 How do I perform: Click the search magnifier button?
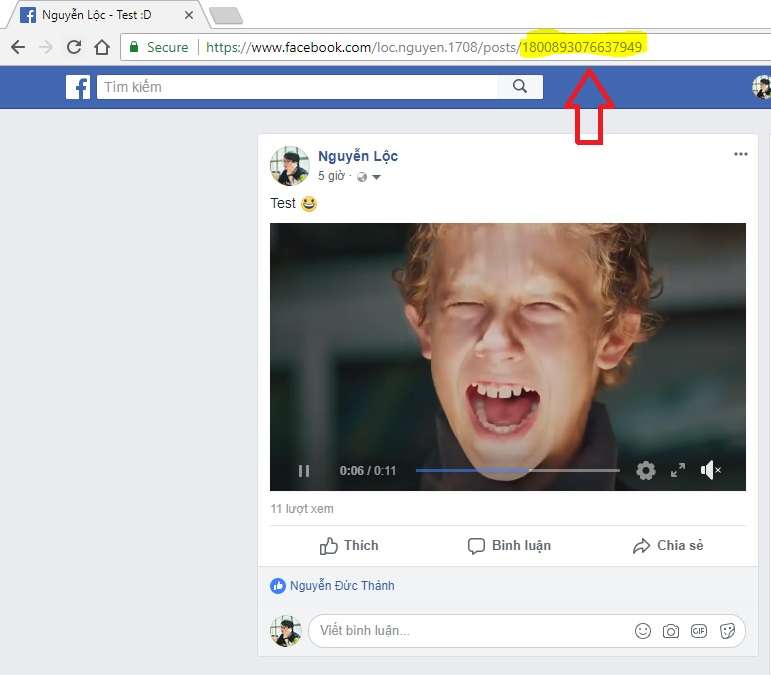click(520, 87)
